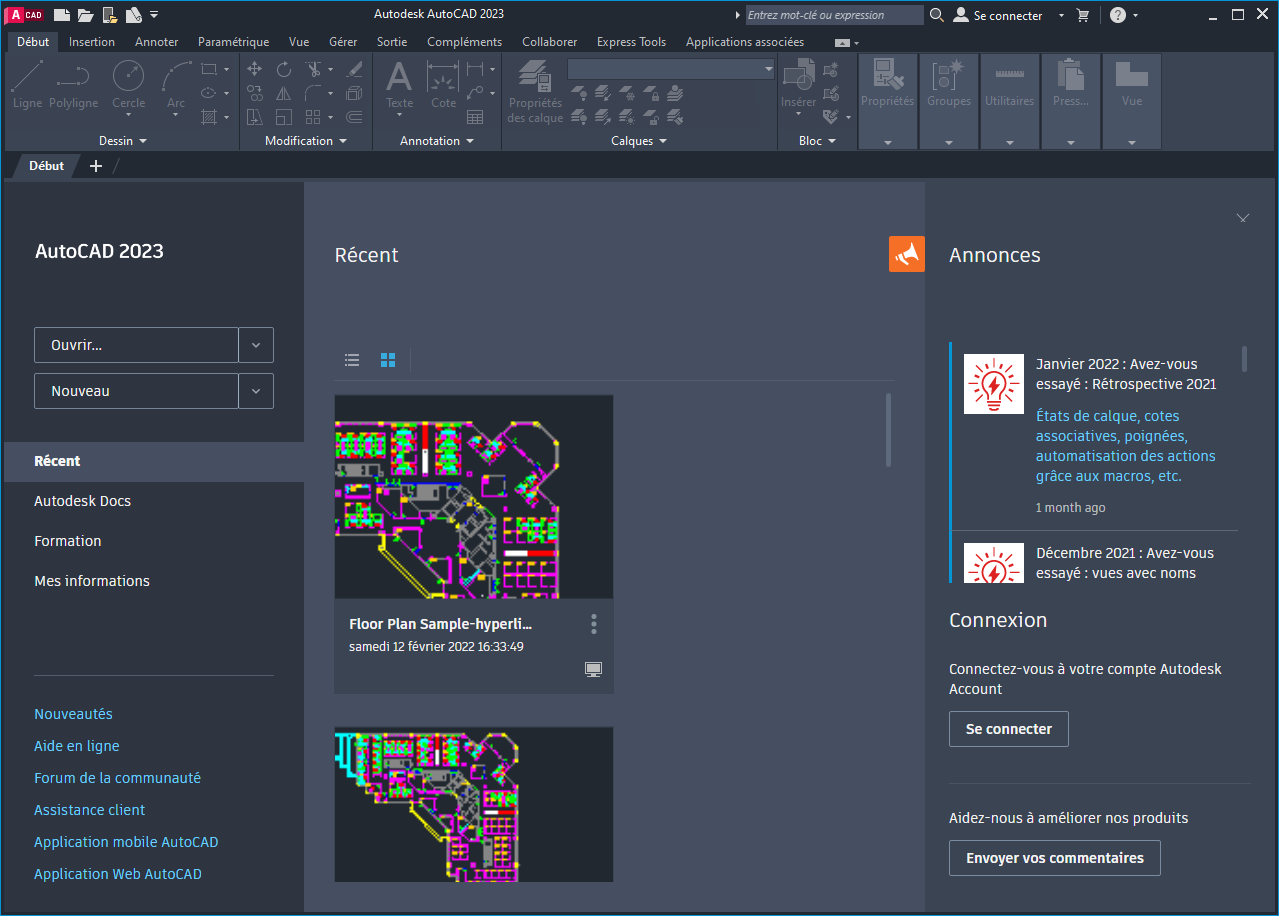Click the keyword search input field
The height and width of the screenshot is (916, 1279).
(x=835, y=15)
